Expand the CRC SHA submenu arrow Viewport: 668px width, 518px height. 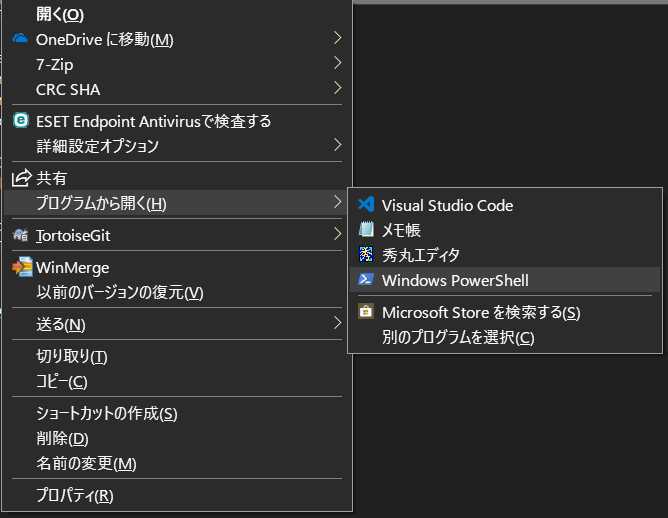coord(337,89)
